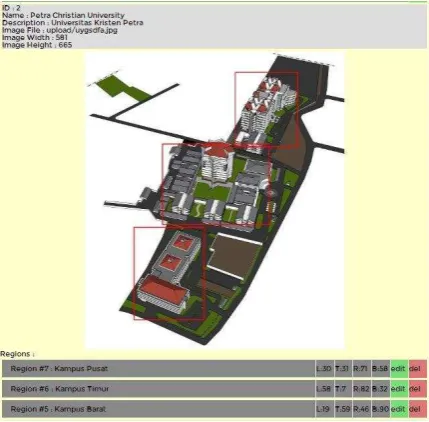Click the 'T:59' cell of Region #5

click(x=343, y=409)
